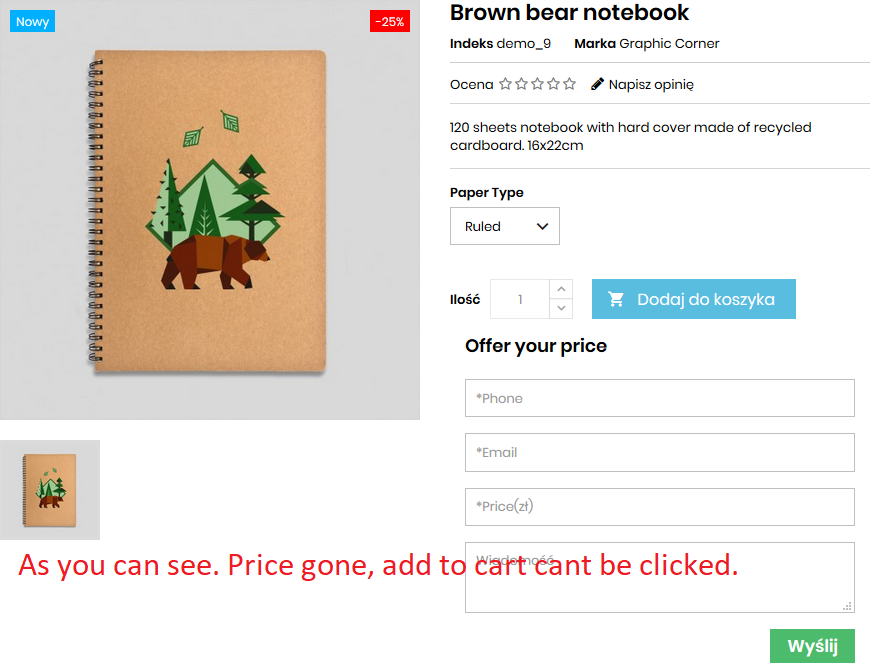Click the Wiadomość message textarea
The image size is (876, 670).
click(x=660, y=577)
